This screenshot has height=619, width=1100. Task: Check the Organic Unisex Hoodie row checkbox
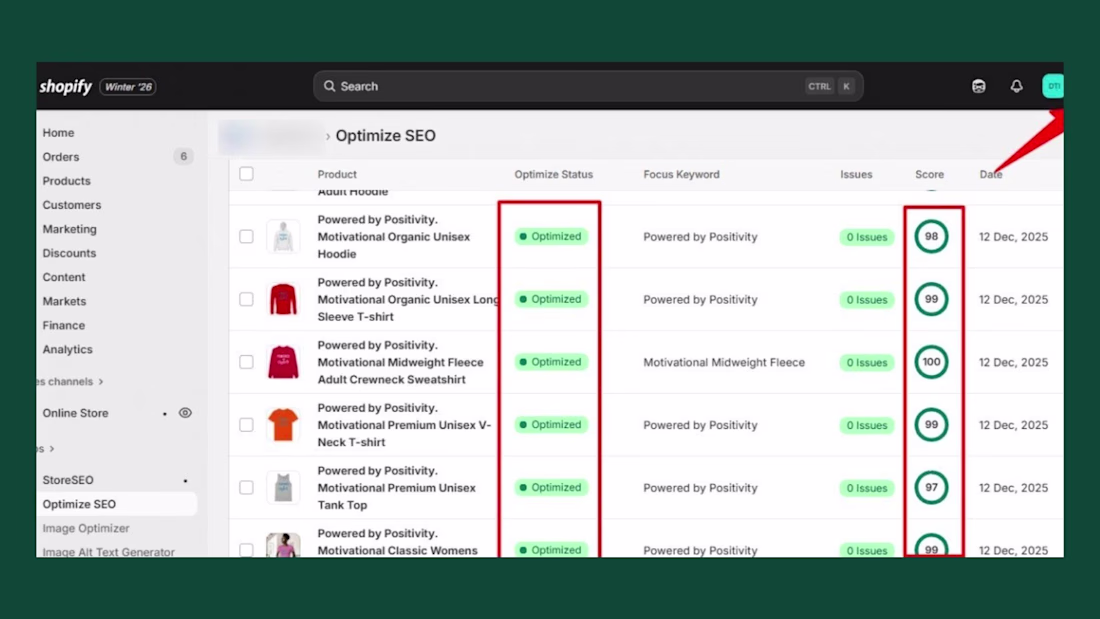pos(246,237)
